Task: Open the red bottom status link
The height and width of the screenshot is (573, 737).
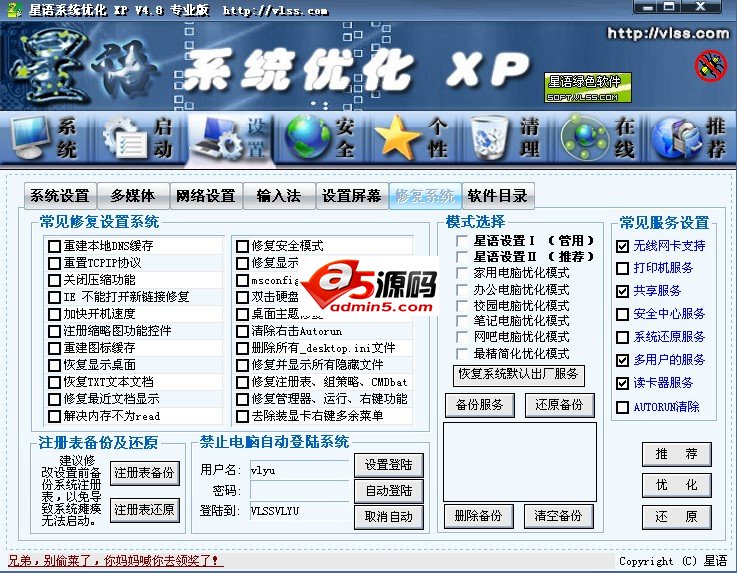Action: [x=114, y=561]
